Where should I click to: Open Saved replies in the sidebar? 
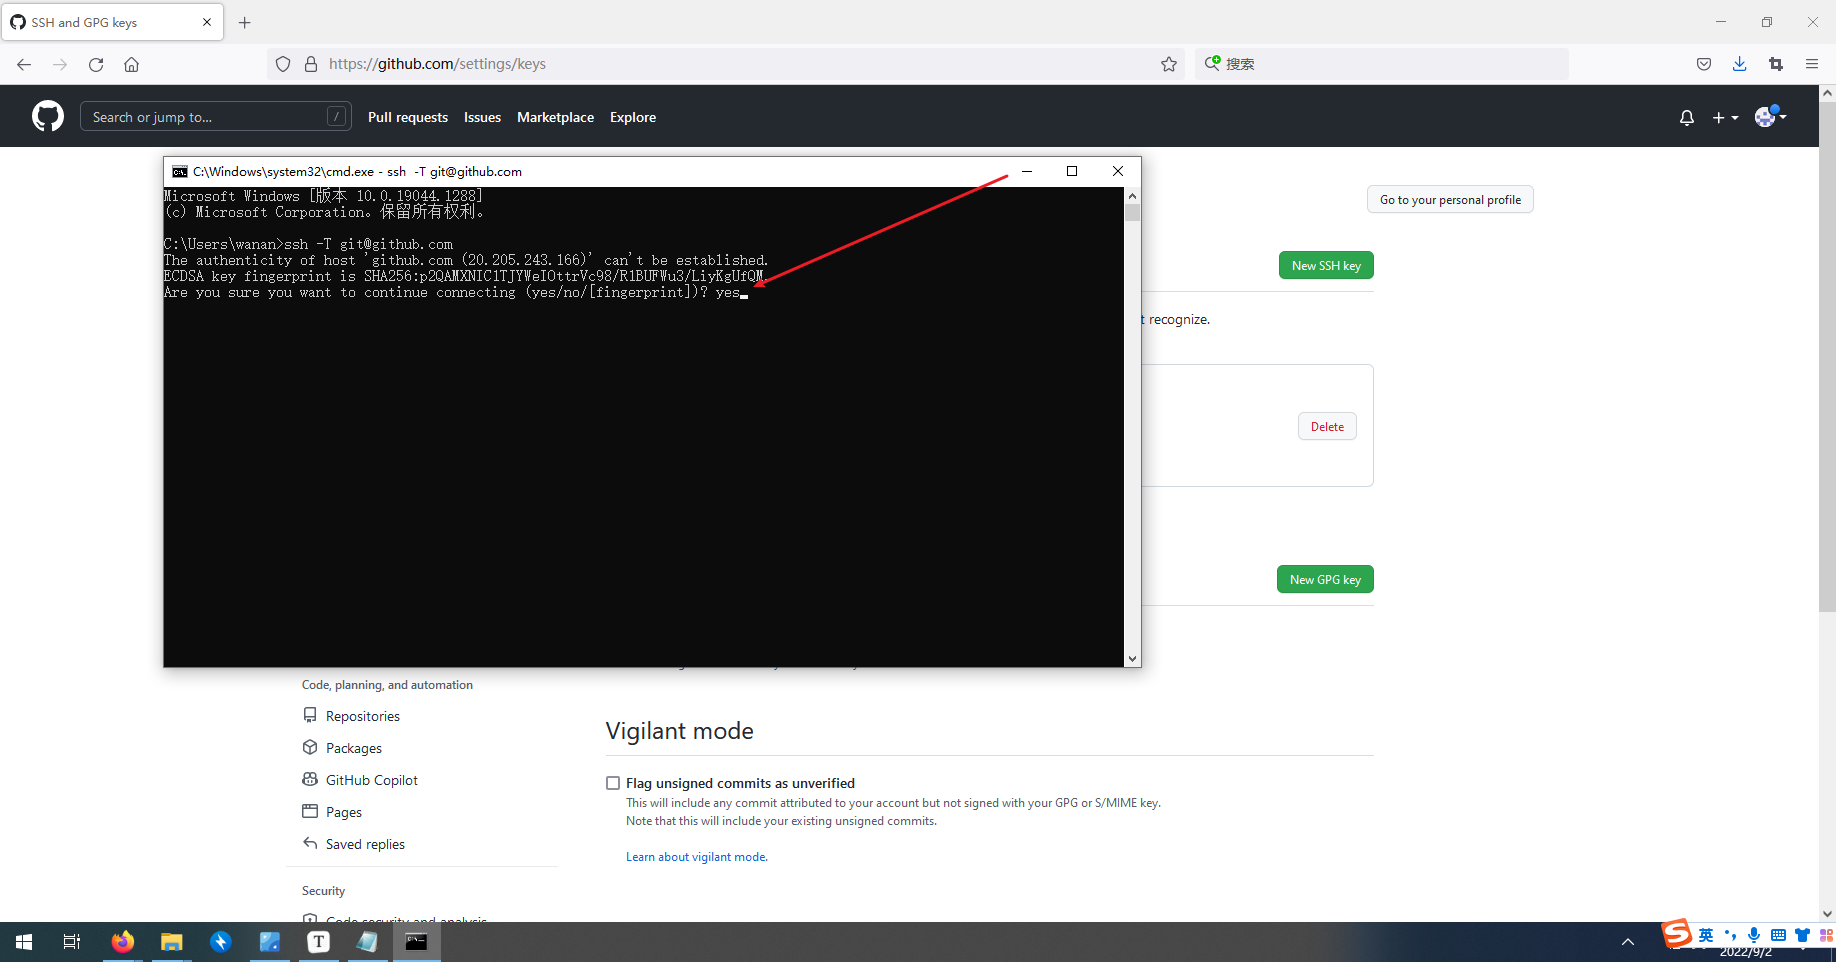pos(365,844)
